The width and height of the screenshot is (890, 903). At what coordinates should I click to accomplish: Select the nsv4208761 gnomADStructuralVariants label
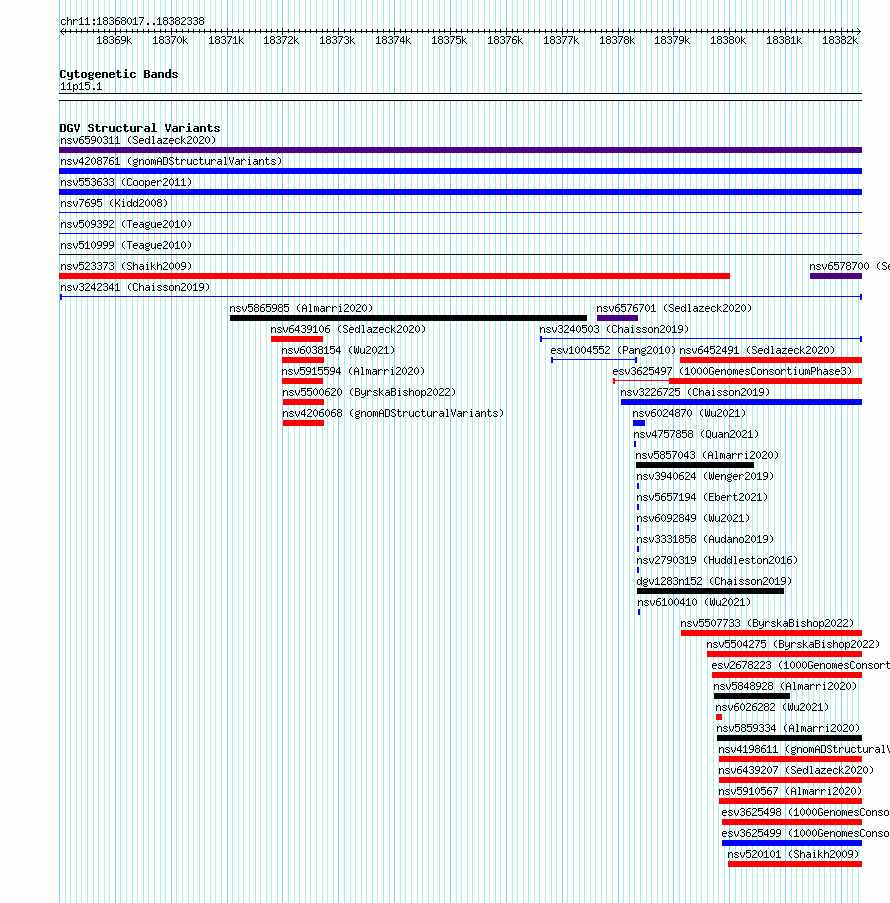[x=171, y=161]
